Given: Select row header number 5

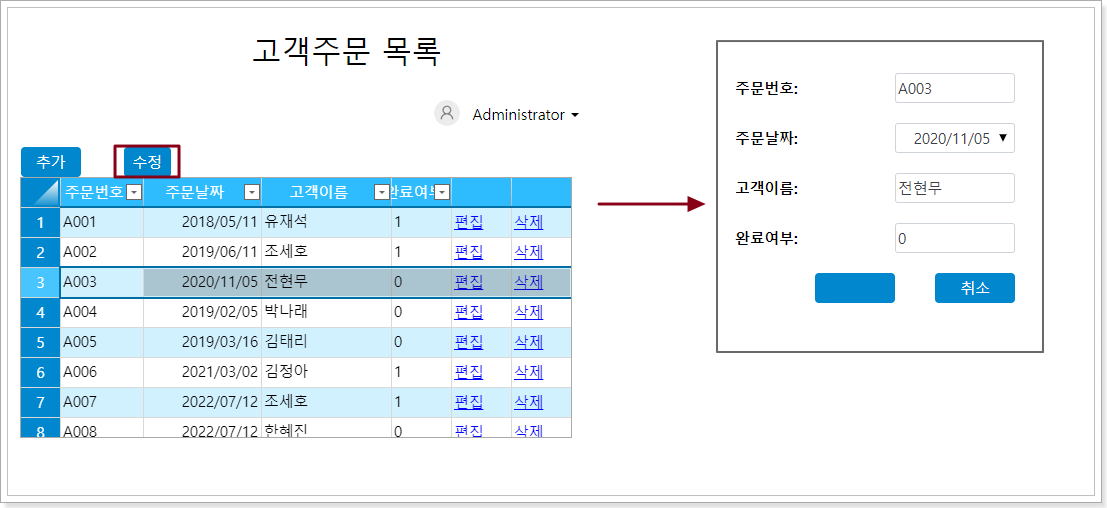Looking at the screenshot, I should click(41, 342).
